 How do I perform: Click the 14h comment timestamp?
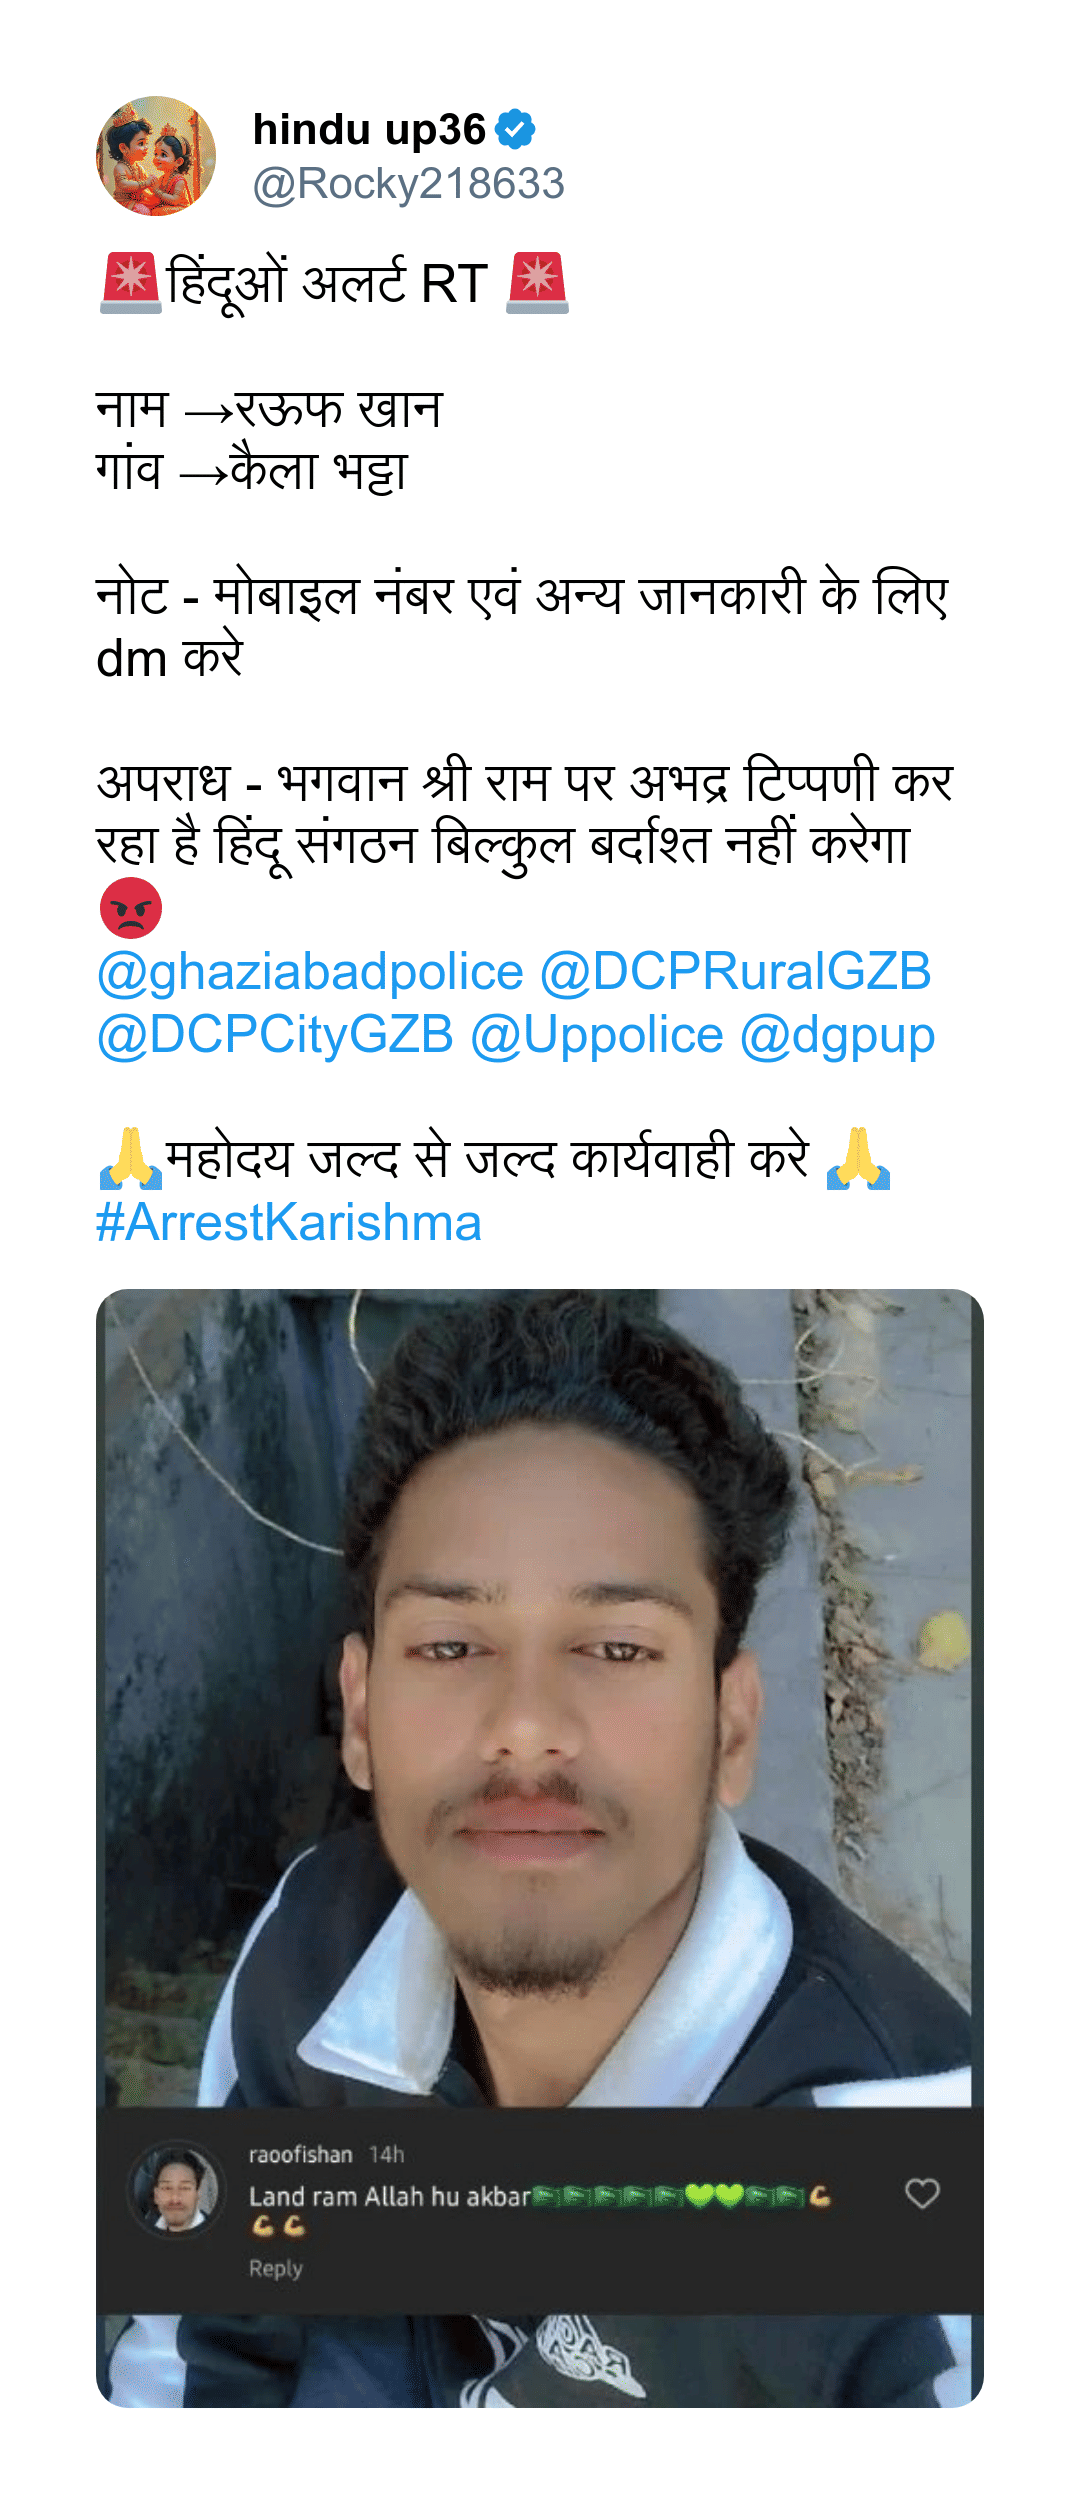(386, 2154)
